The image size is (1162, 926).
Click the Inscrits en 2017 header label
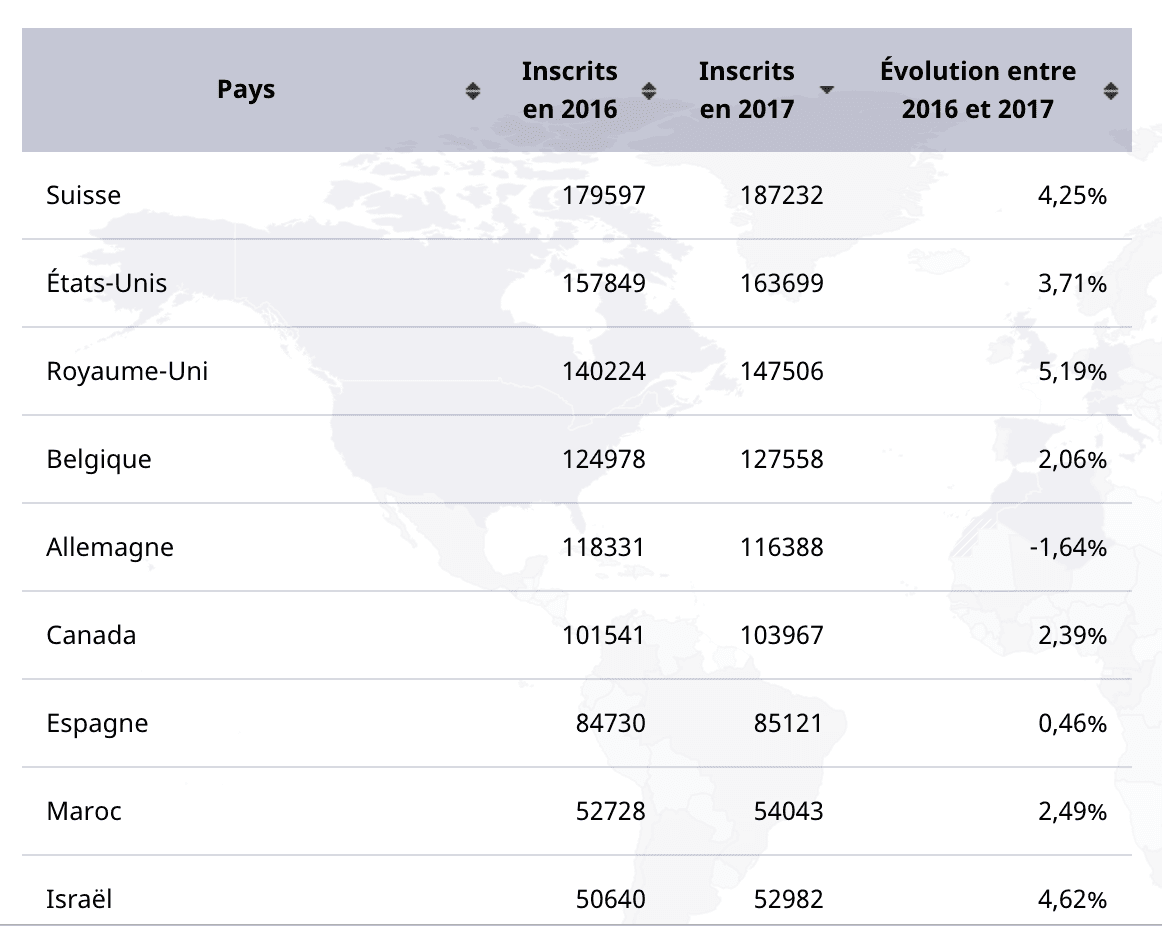click(746, 90)
